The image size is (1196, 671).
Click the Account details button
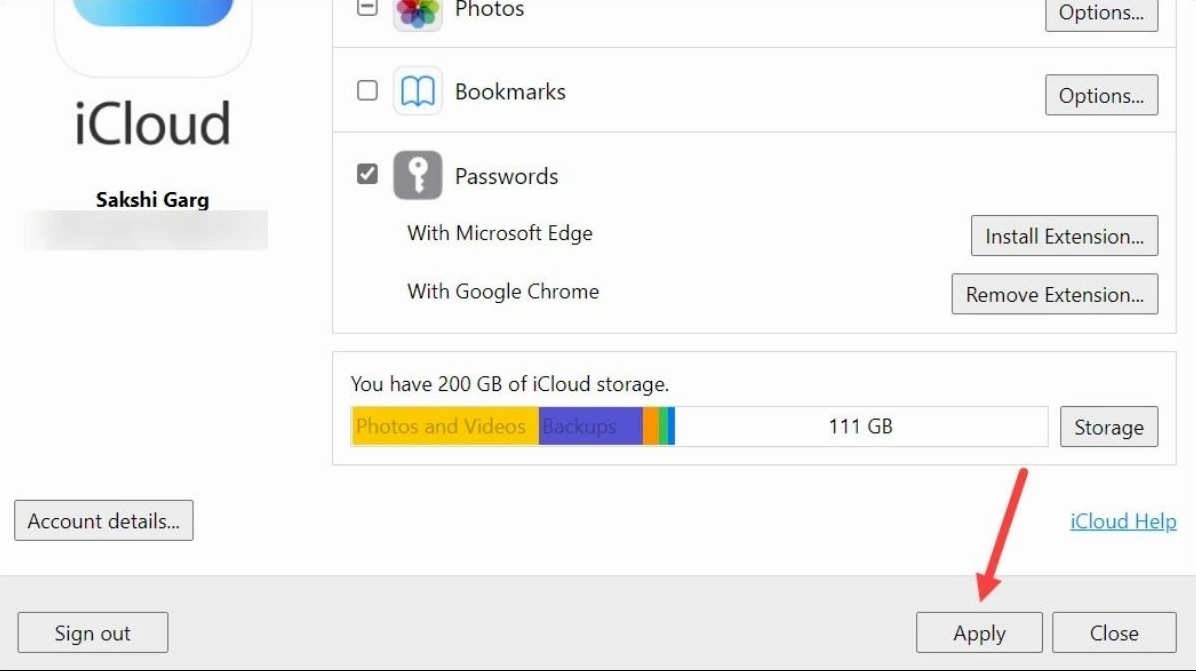click(104, 521)
